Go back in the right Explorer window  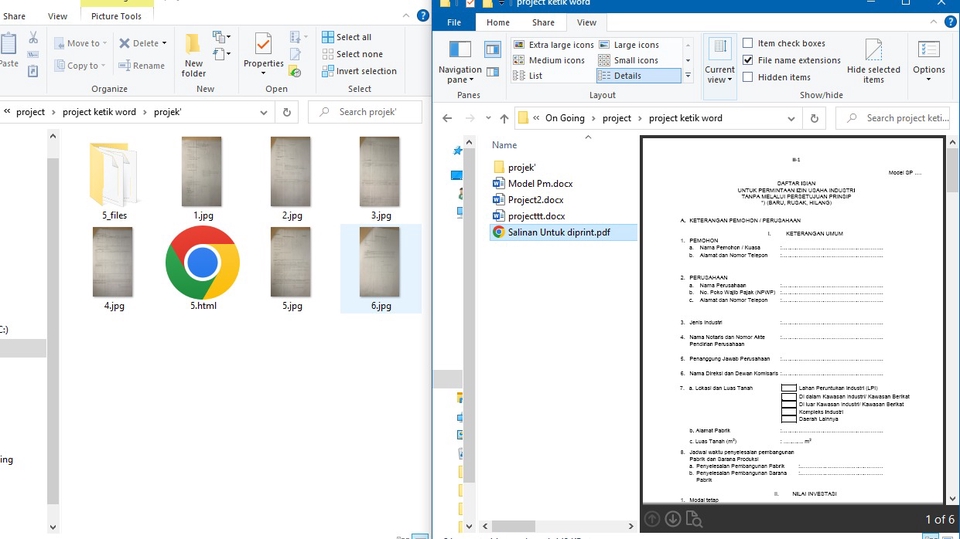(448, 118)
